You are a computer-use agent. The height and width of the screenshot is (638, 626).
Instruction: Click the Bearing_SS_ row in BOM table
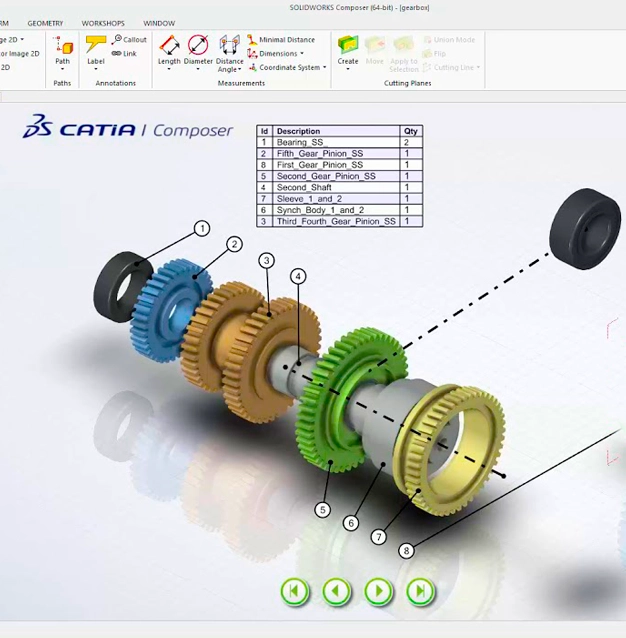340,142
